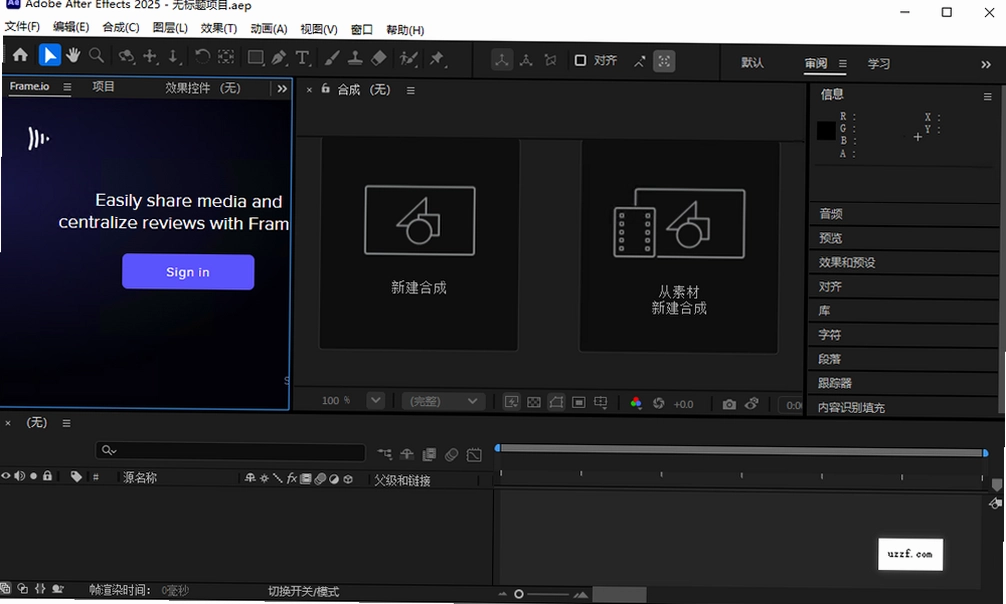Open the Frame.io panel menu
This screenshot has width=1006, height=604.
(67, 87)
